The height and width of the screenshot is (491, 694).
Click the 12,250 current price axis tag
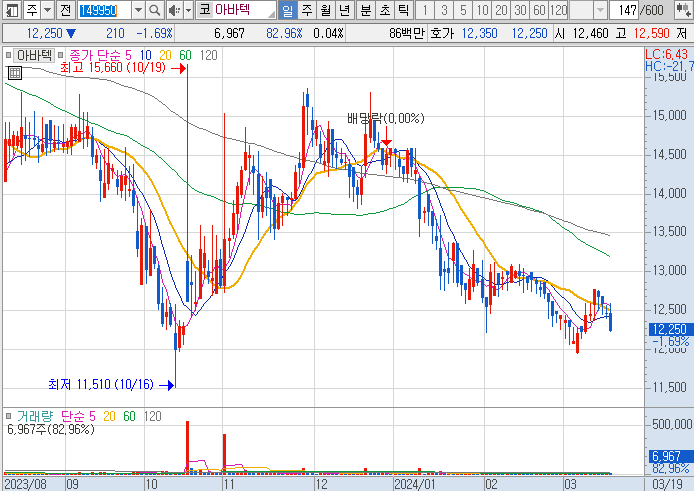click(x=670, y=329)
